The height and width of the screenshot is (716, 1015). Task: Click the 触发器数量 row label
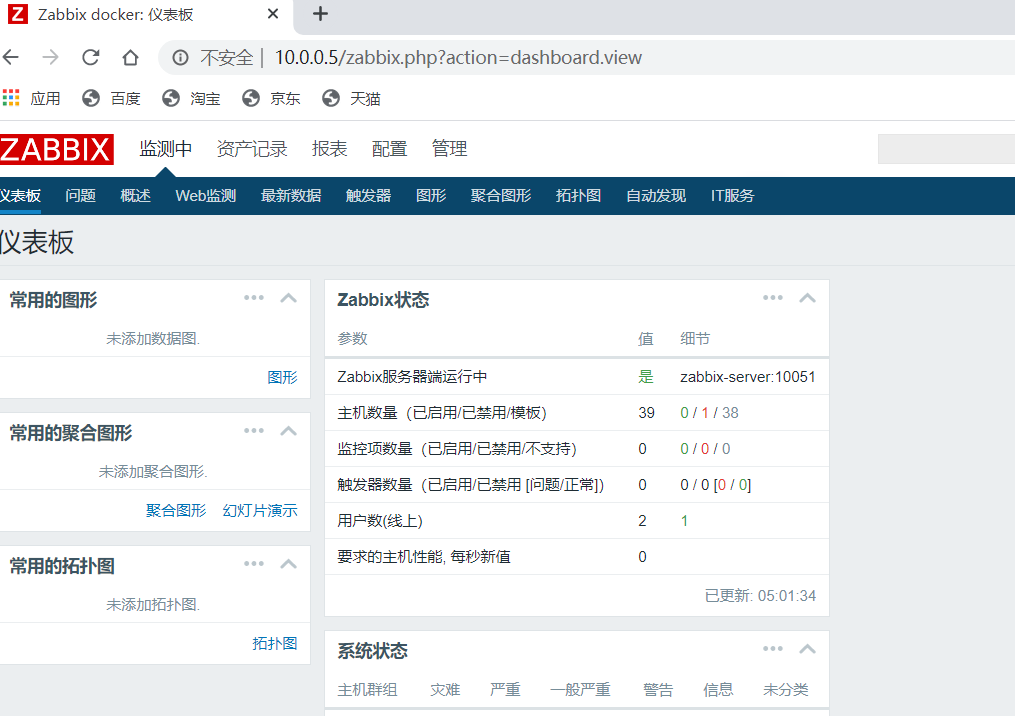pyautogui.click(x=471, y=485)
